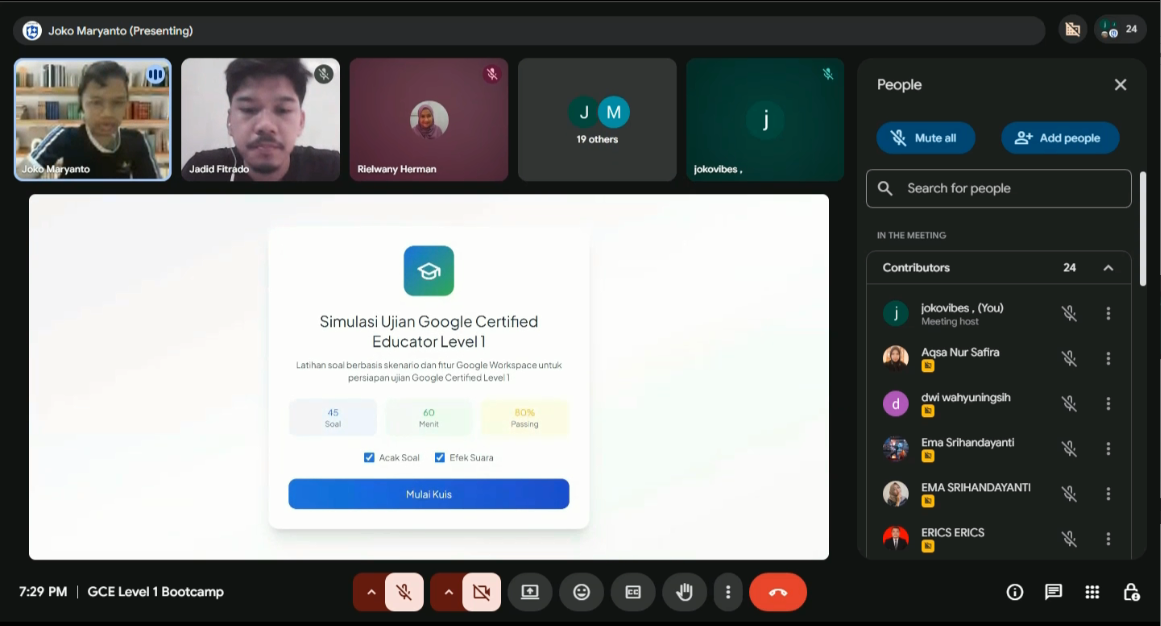Toggle the microphone mute button
1161x626 pixels.
point(404,592)
